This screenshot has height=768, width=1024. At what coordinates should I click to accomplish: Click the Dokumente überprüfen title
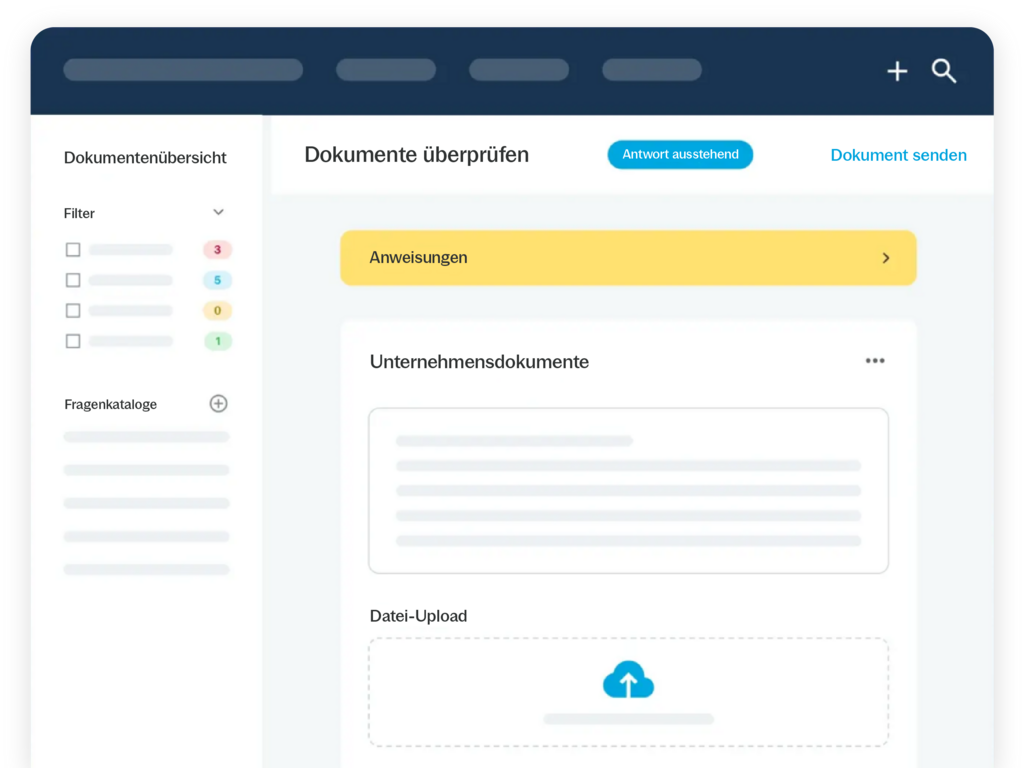tap(417, 155)
